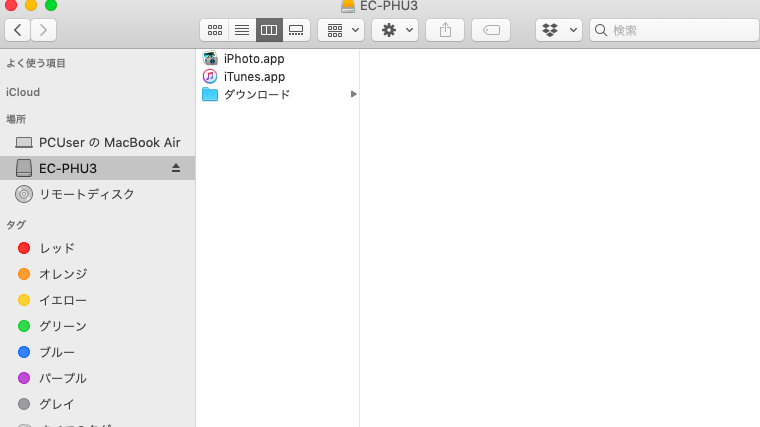The width and height of the screenshot is (760, 427).
Task: Switch to gallery view
Action: click(296, 30)
